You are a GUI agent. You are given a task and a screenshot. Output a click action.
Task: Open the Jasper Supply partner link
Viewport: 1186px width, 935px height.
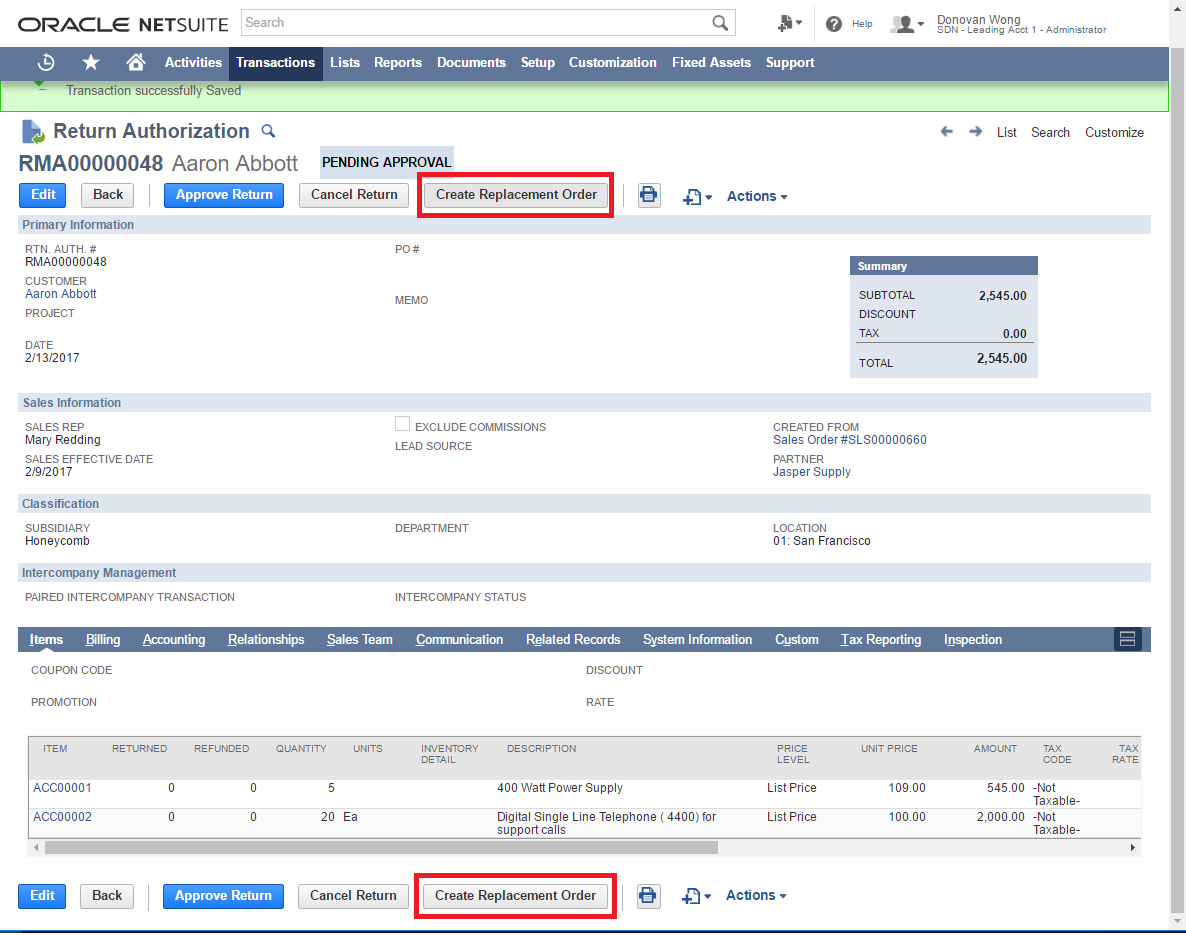point(812,471)
